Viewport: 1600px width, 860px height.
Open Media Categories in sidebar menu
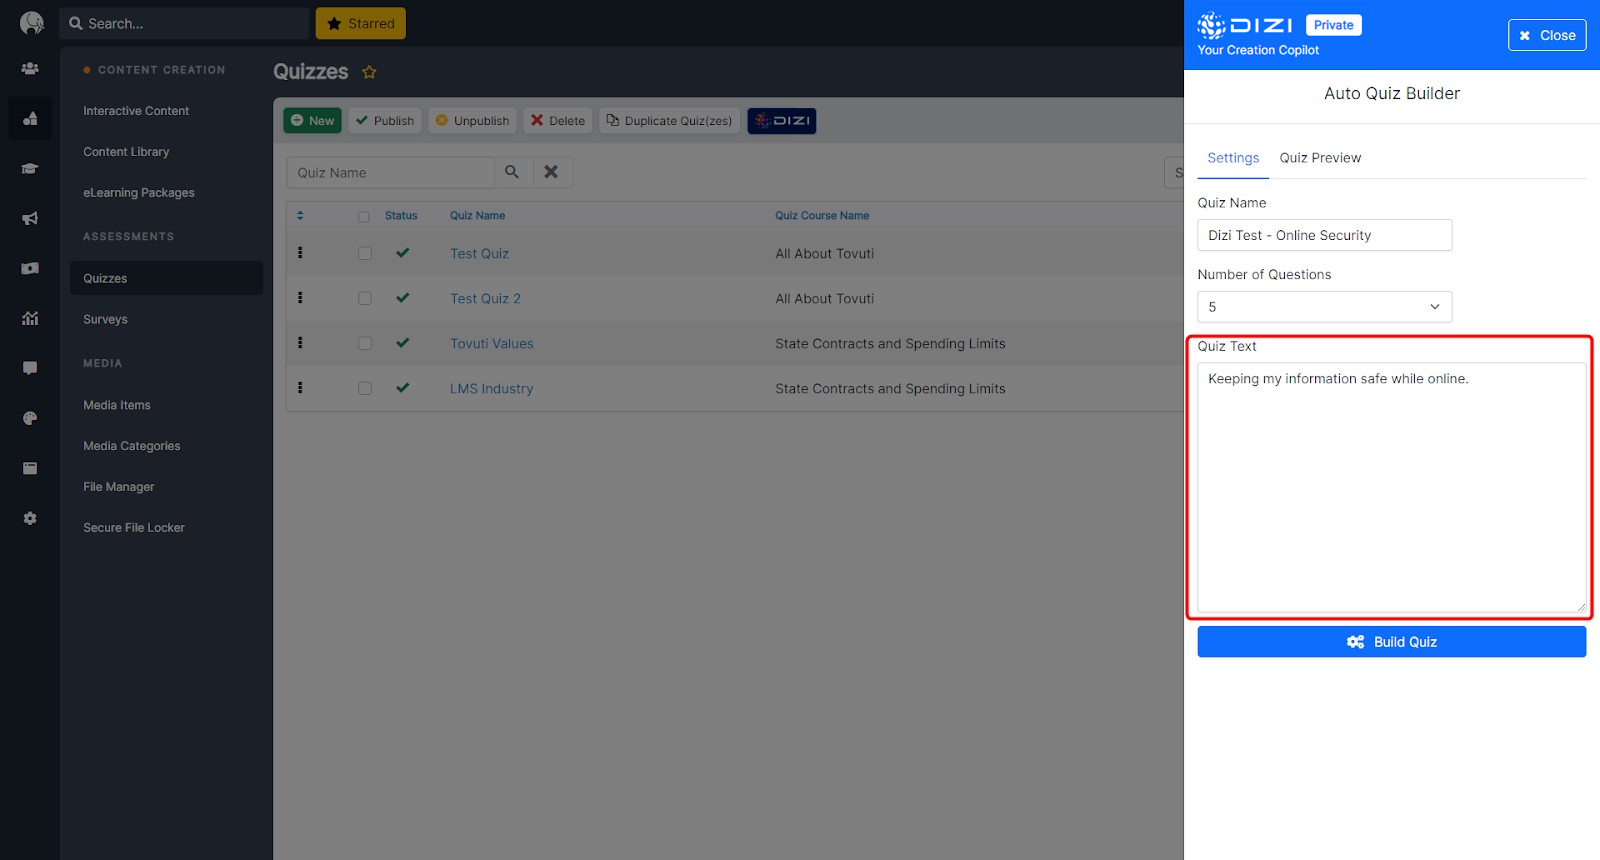[x=132, y=446]
